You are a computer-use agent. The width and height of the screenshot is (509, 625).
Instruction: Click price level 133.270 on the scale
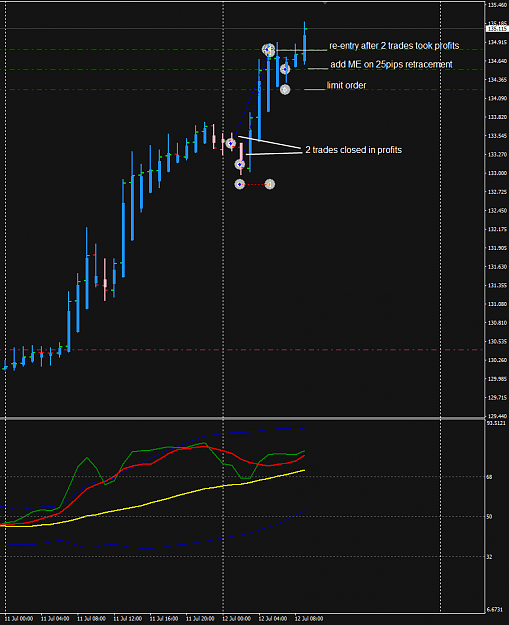coord(497,155)
